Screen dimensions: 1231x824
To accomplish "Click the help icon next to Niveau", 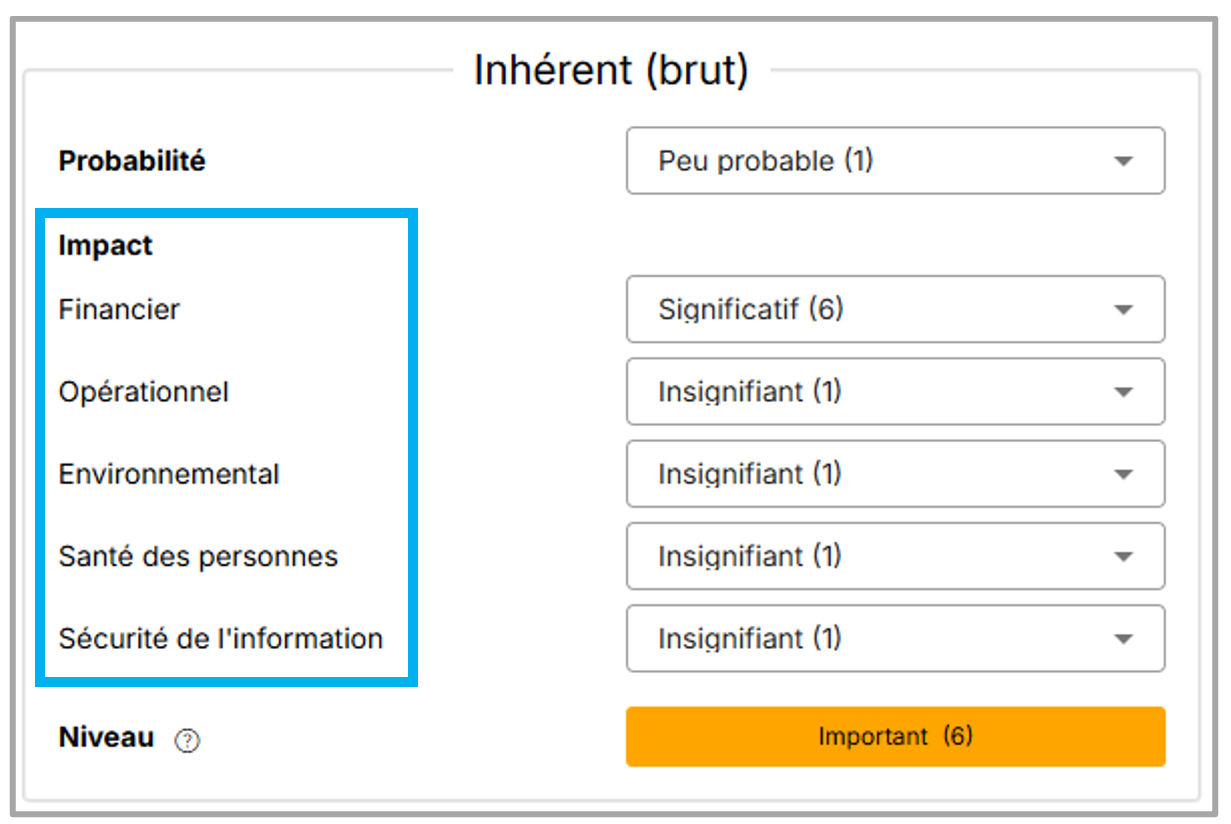I will (187, 741).
